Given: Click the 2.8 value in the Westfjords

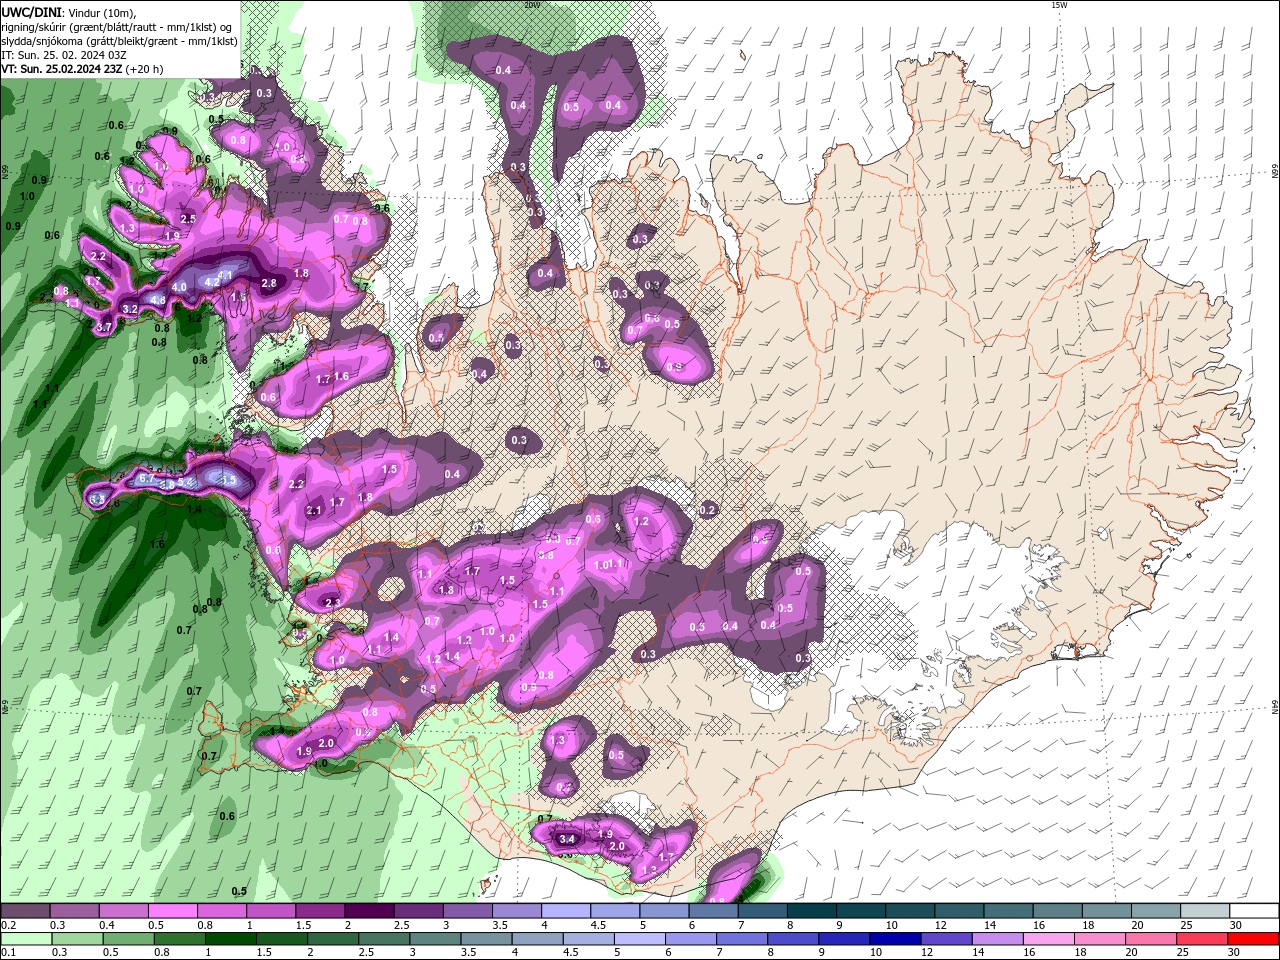Looking at the screenshot, I should (268, 283).
